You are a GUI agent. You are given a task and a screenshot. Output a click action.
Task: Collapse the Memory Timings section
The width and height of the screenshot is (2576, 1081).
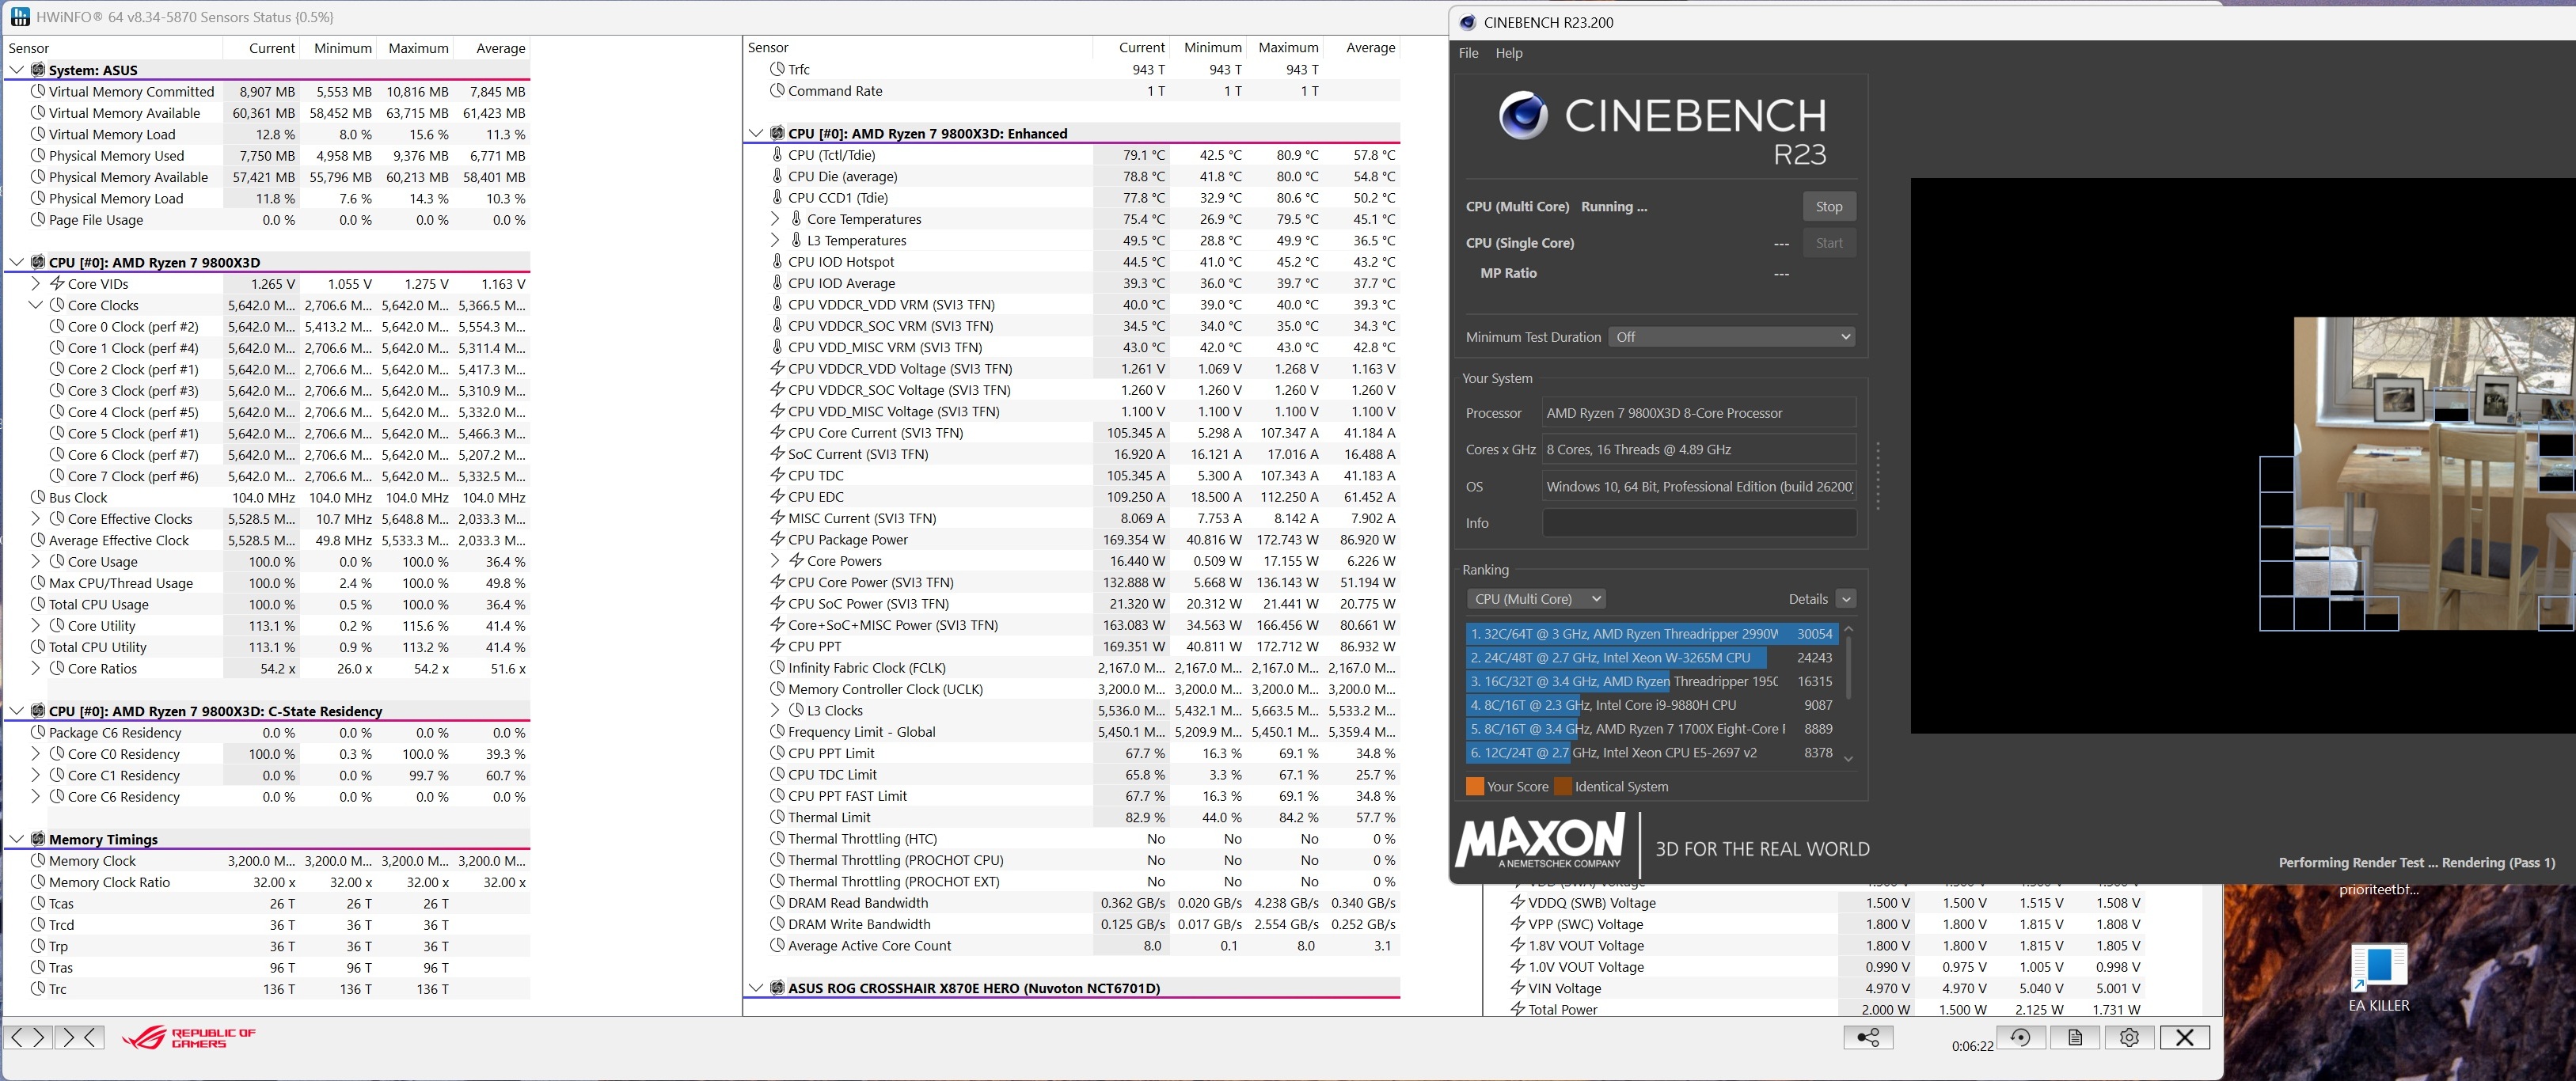coord(16,839)
